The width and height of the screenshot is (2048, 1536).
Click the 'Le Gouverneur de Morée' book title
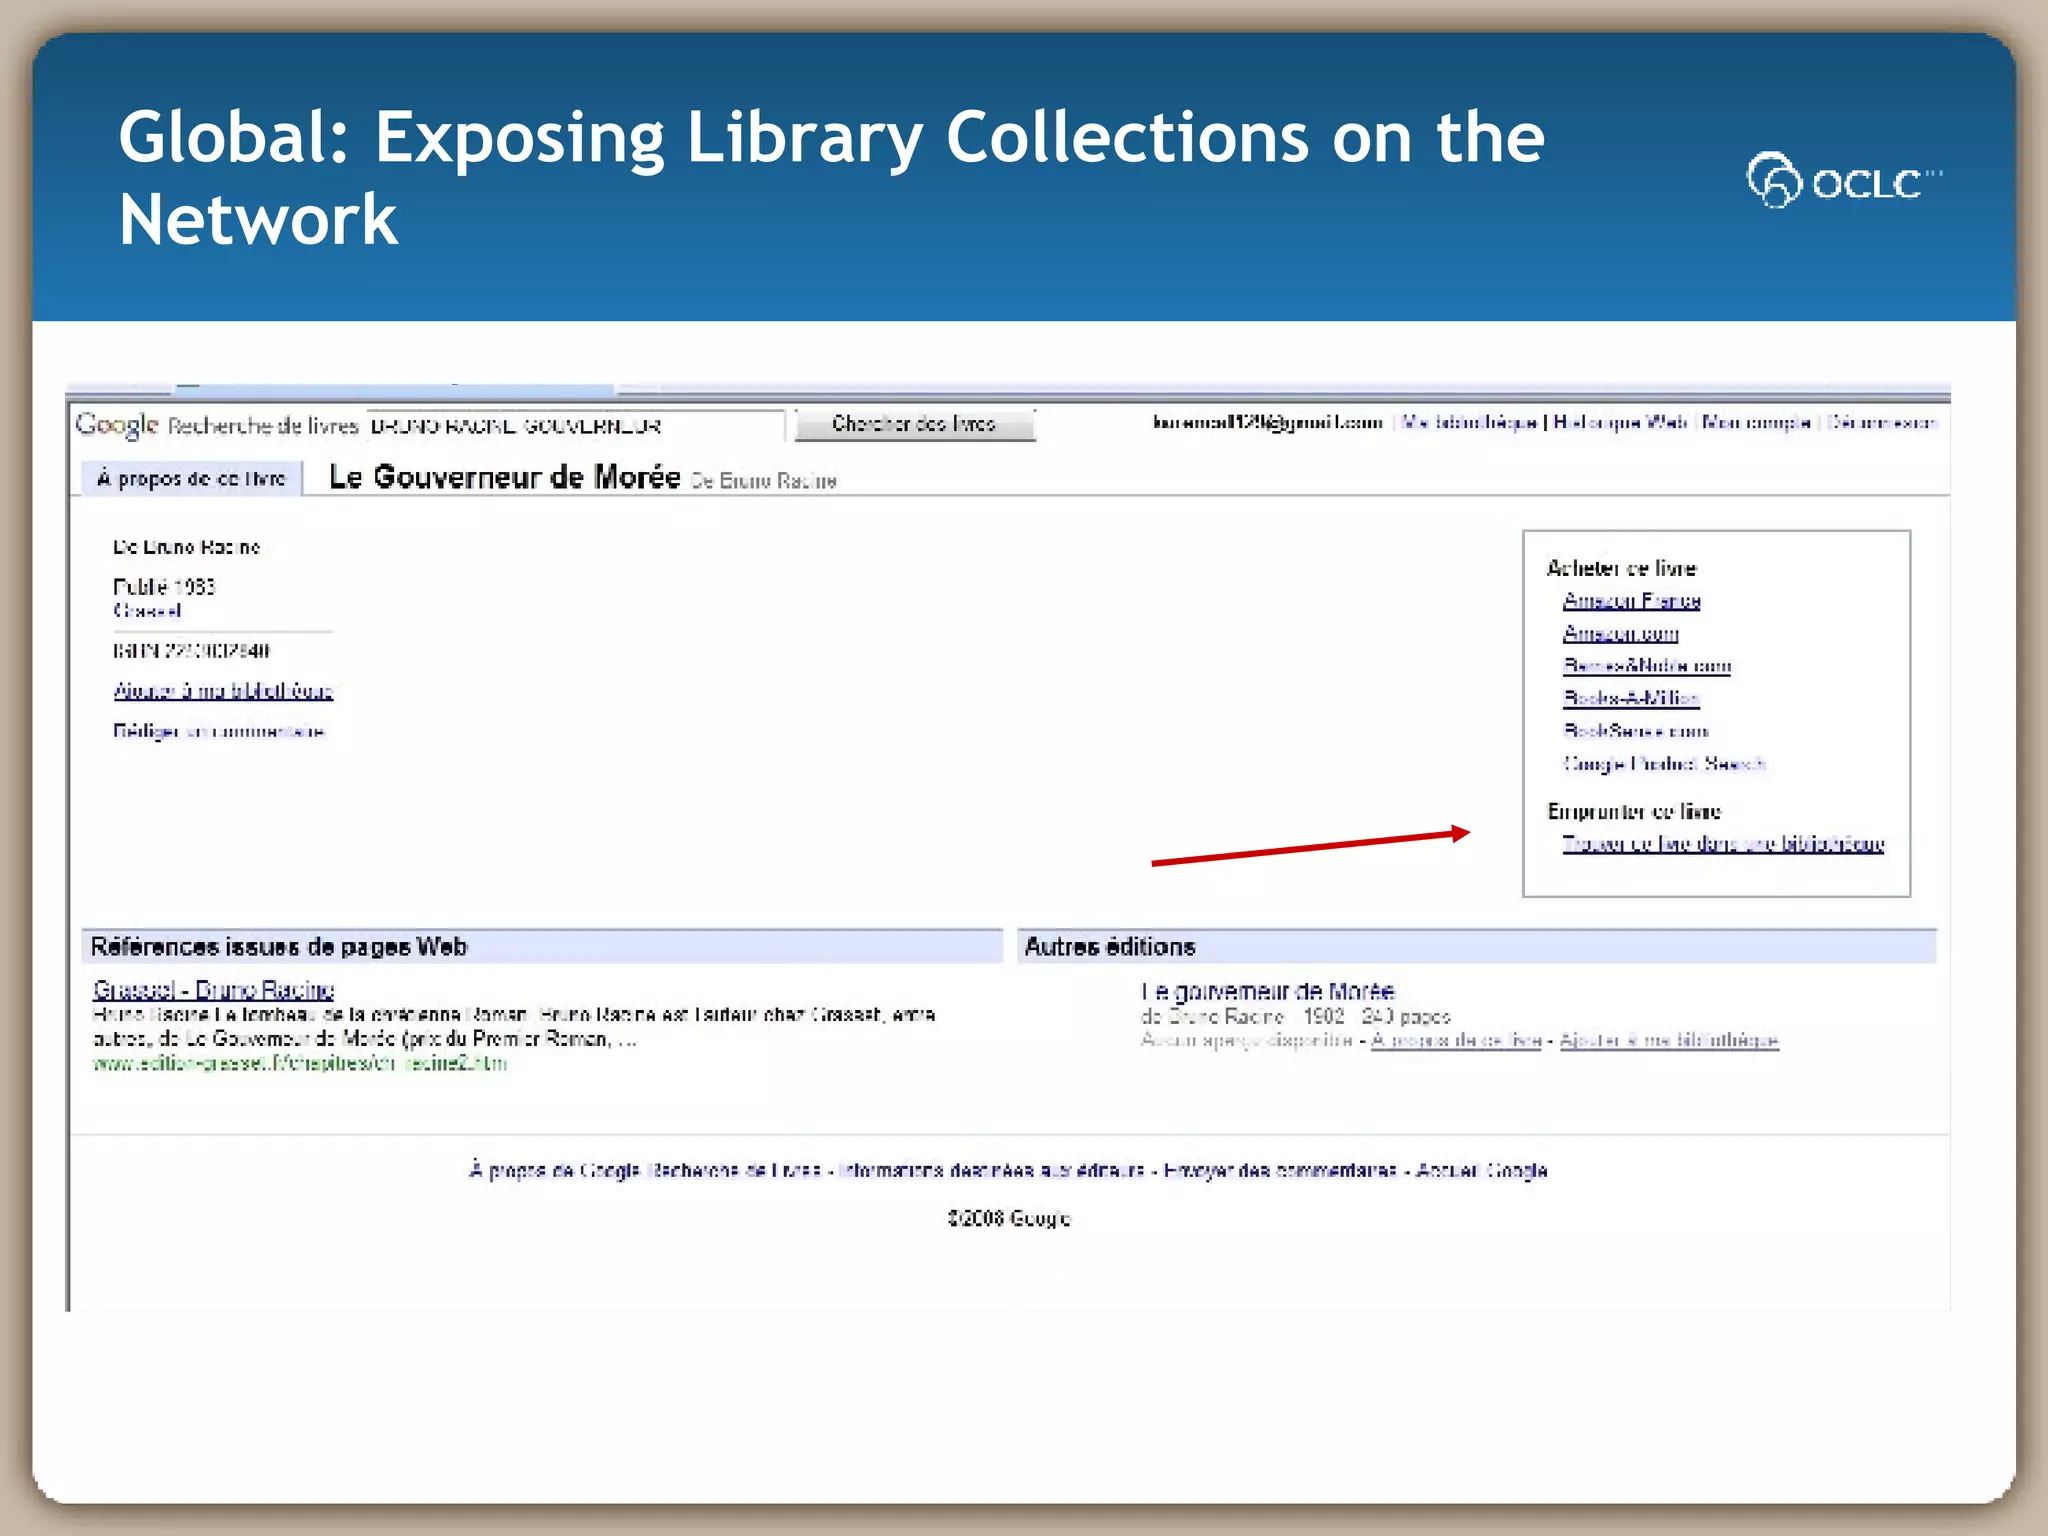tap(504, 477)
